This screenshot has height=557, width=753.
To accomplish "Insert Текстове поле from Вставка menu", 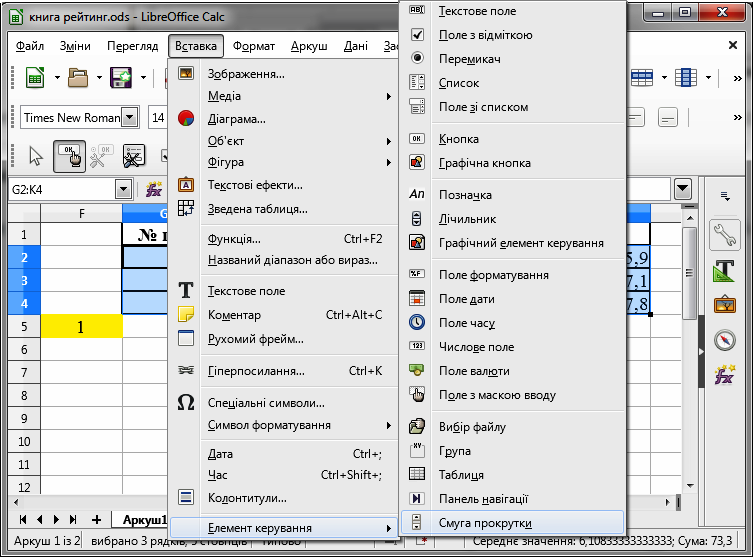I will coord(284,291).
